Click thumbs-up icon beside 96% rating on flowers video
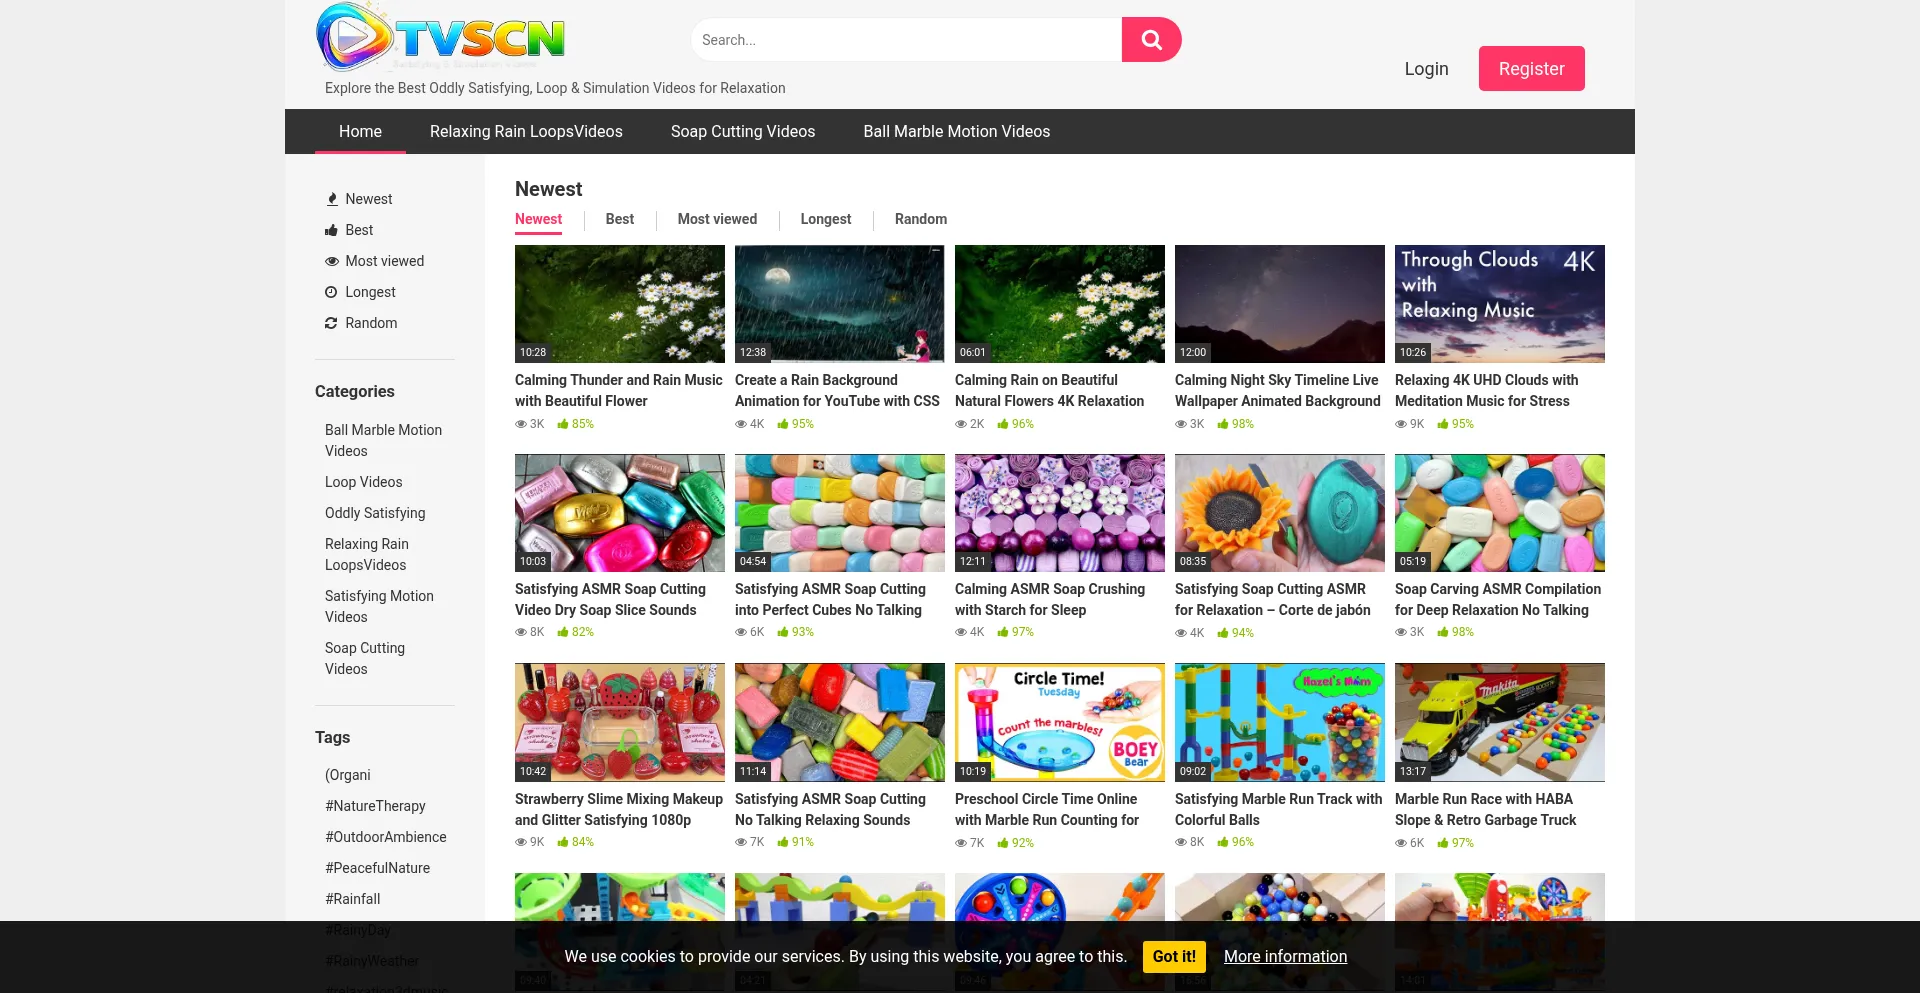 (x=1003, y=424)
